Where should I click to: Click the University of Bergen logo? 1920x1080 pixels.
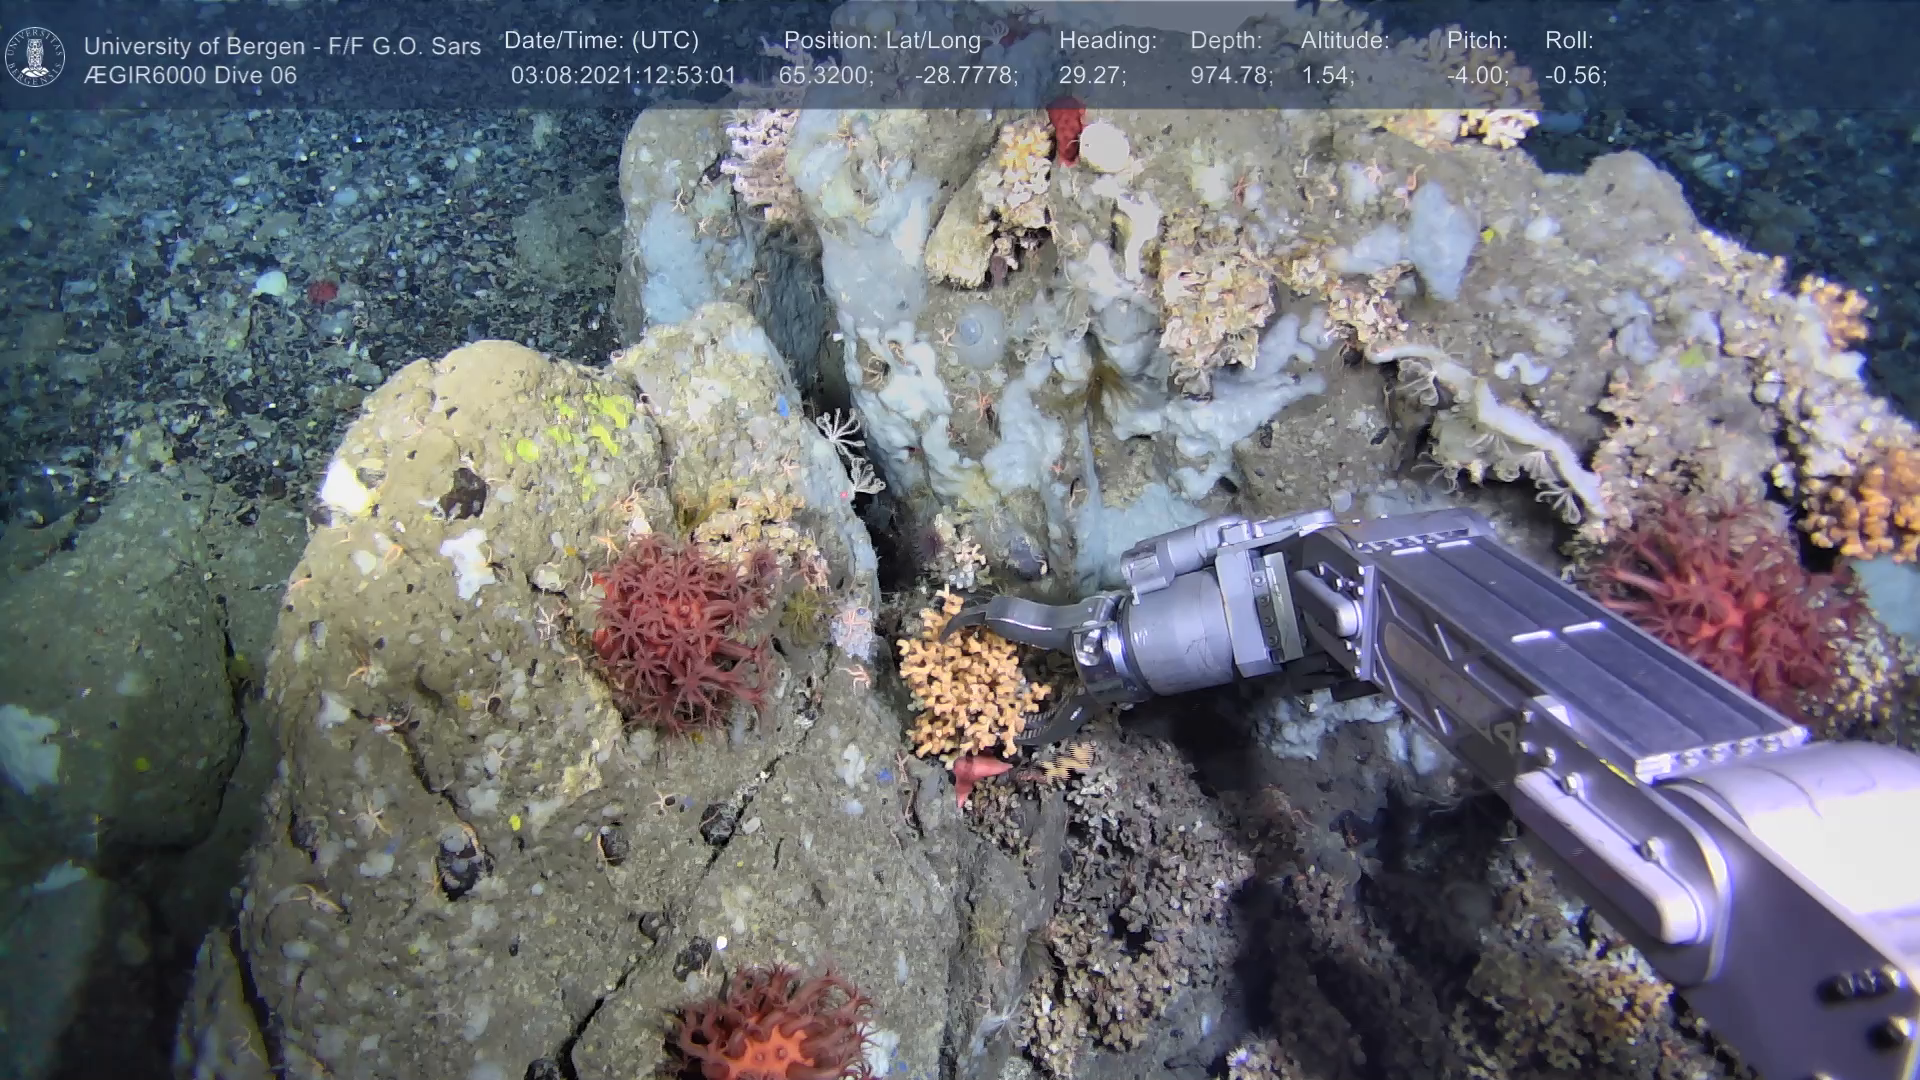point(35,56)
